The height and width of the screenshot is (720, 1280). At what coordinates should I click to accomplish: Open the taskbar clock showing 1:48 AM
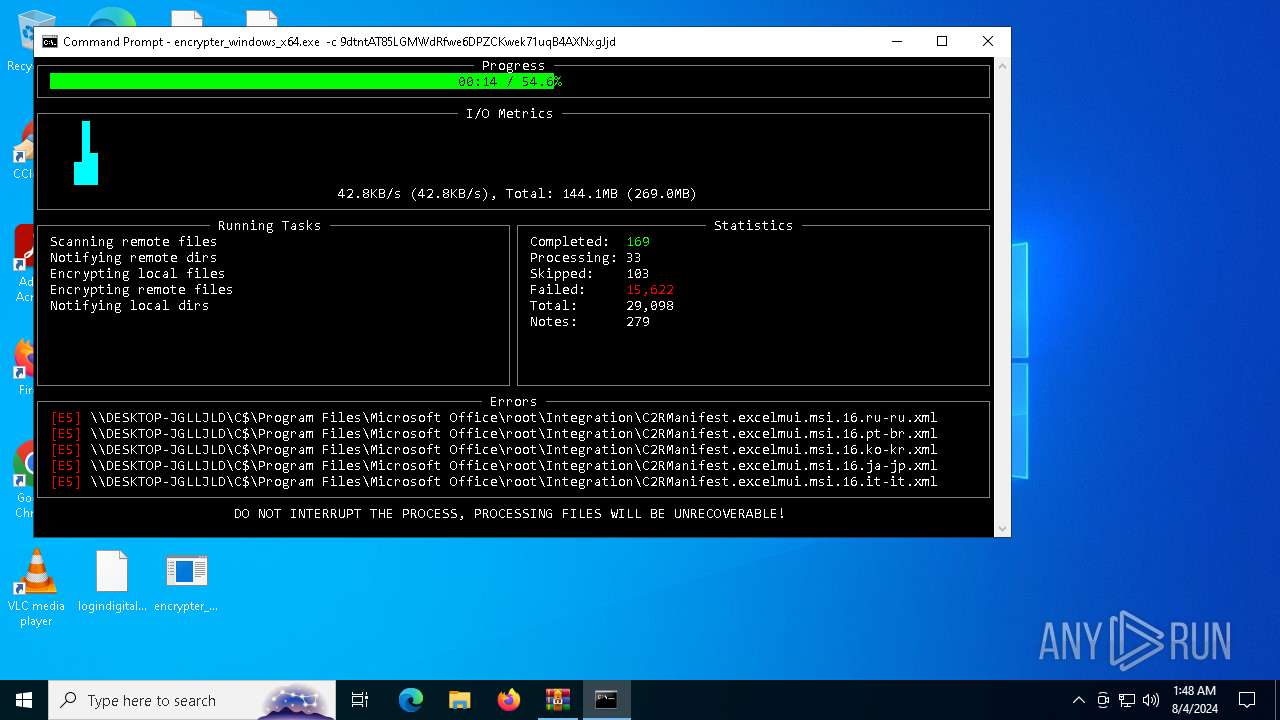(1194, 700)
